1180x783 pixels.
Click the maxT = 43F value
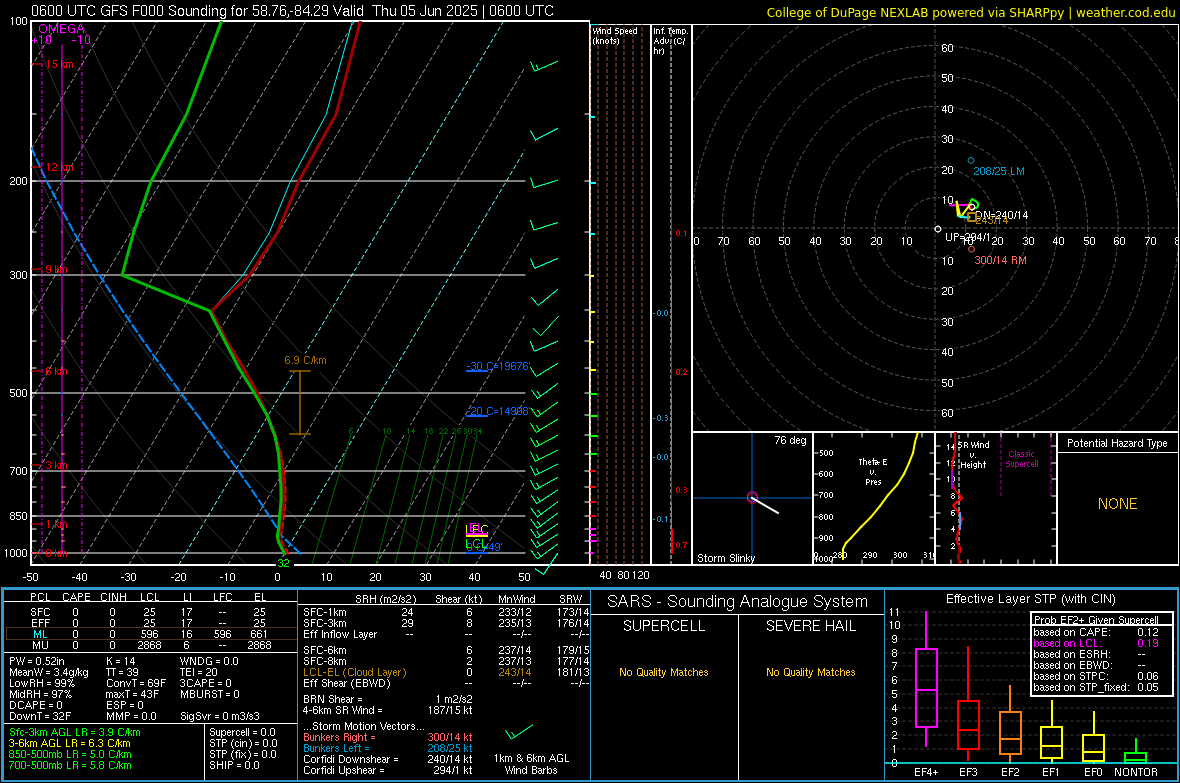tap(133, 694)
